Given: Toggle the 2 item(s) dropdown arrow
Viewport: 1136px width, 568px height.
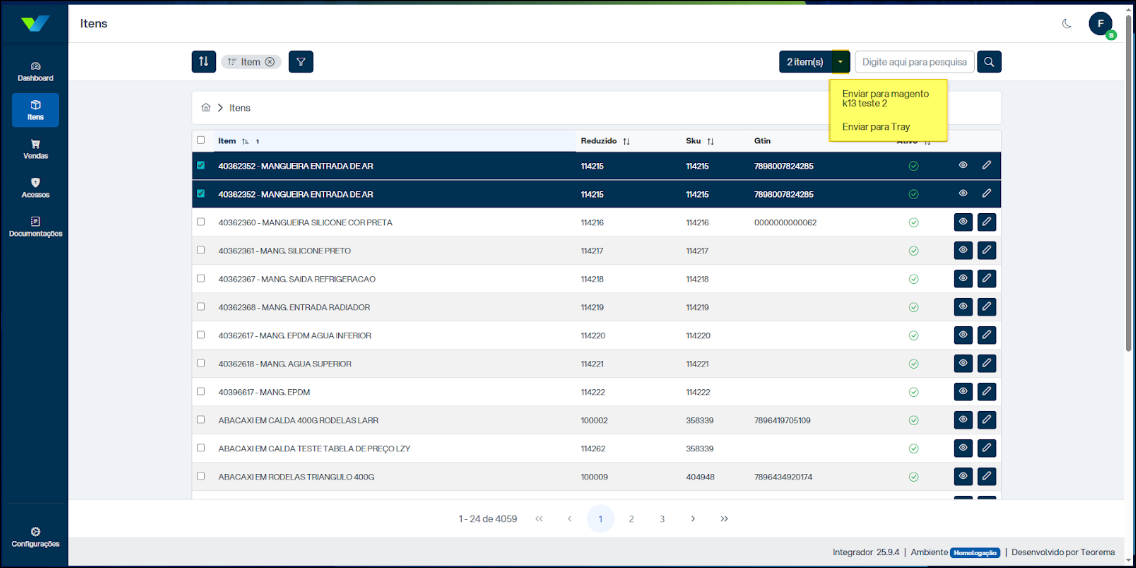Looking at the screenshot, I should [840, 62].
